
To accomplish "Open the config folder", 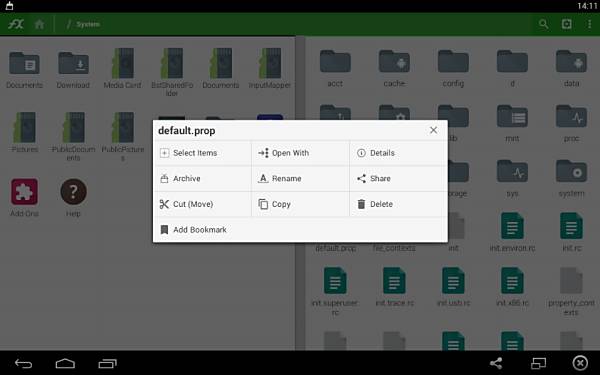I will coord(453,69).
